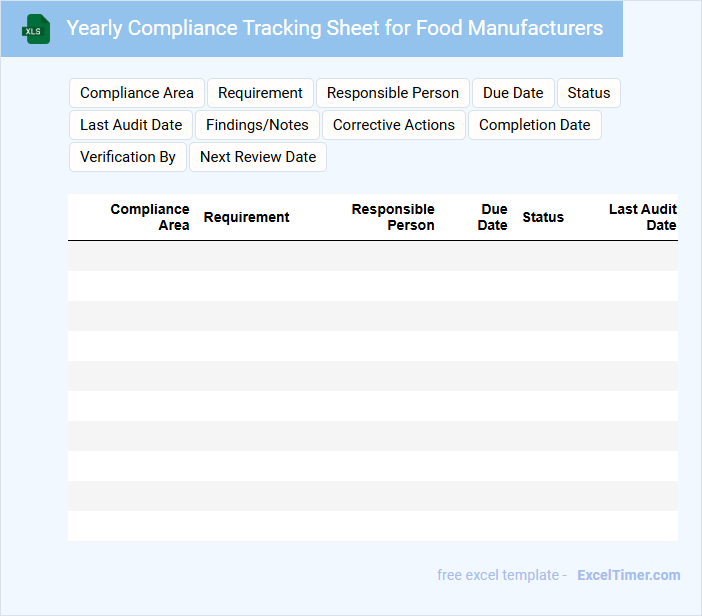Screen dimensions: 702x616
Task: Choose the Due Date tag
Action: point(513,93)
